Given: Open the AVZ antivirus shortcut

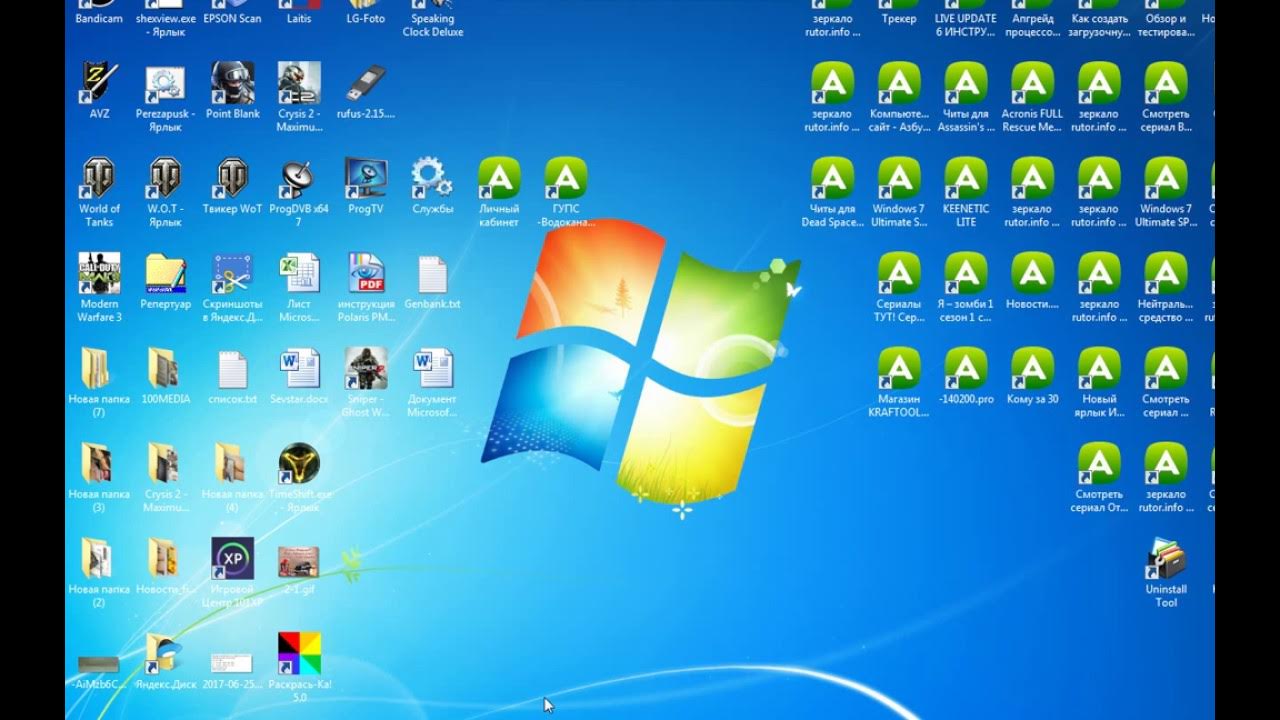Looking at the screenshot, I should pyautogui.click(x=99, y=83).
